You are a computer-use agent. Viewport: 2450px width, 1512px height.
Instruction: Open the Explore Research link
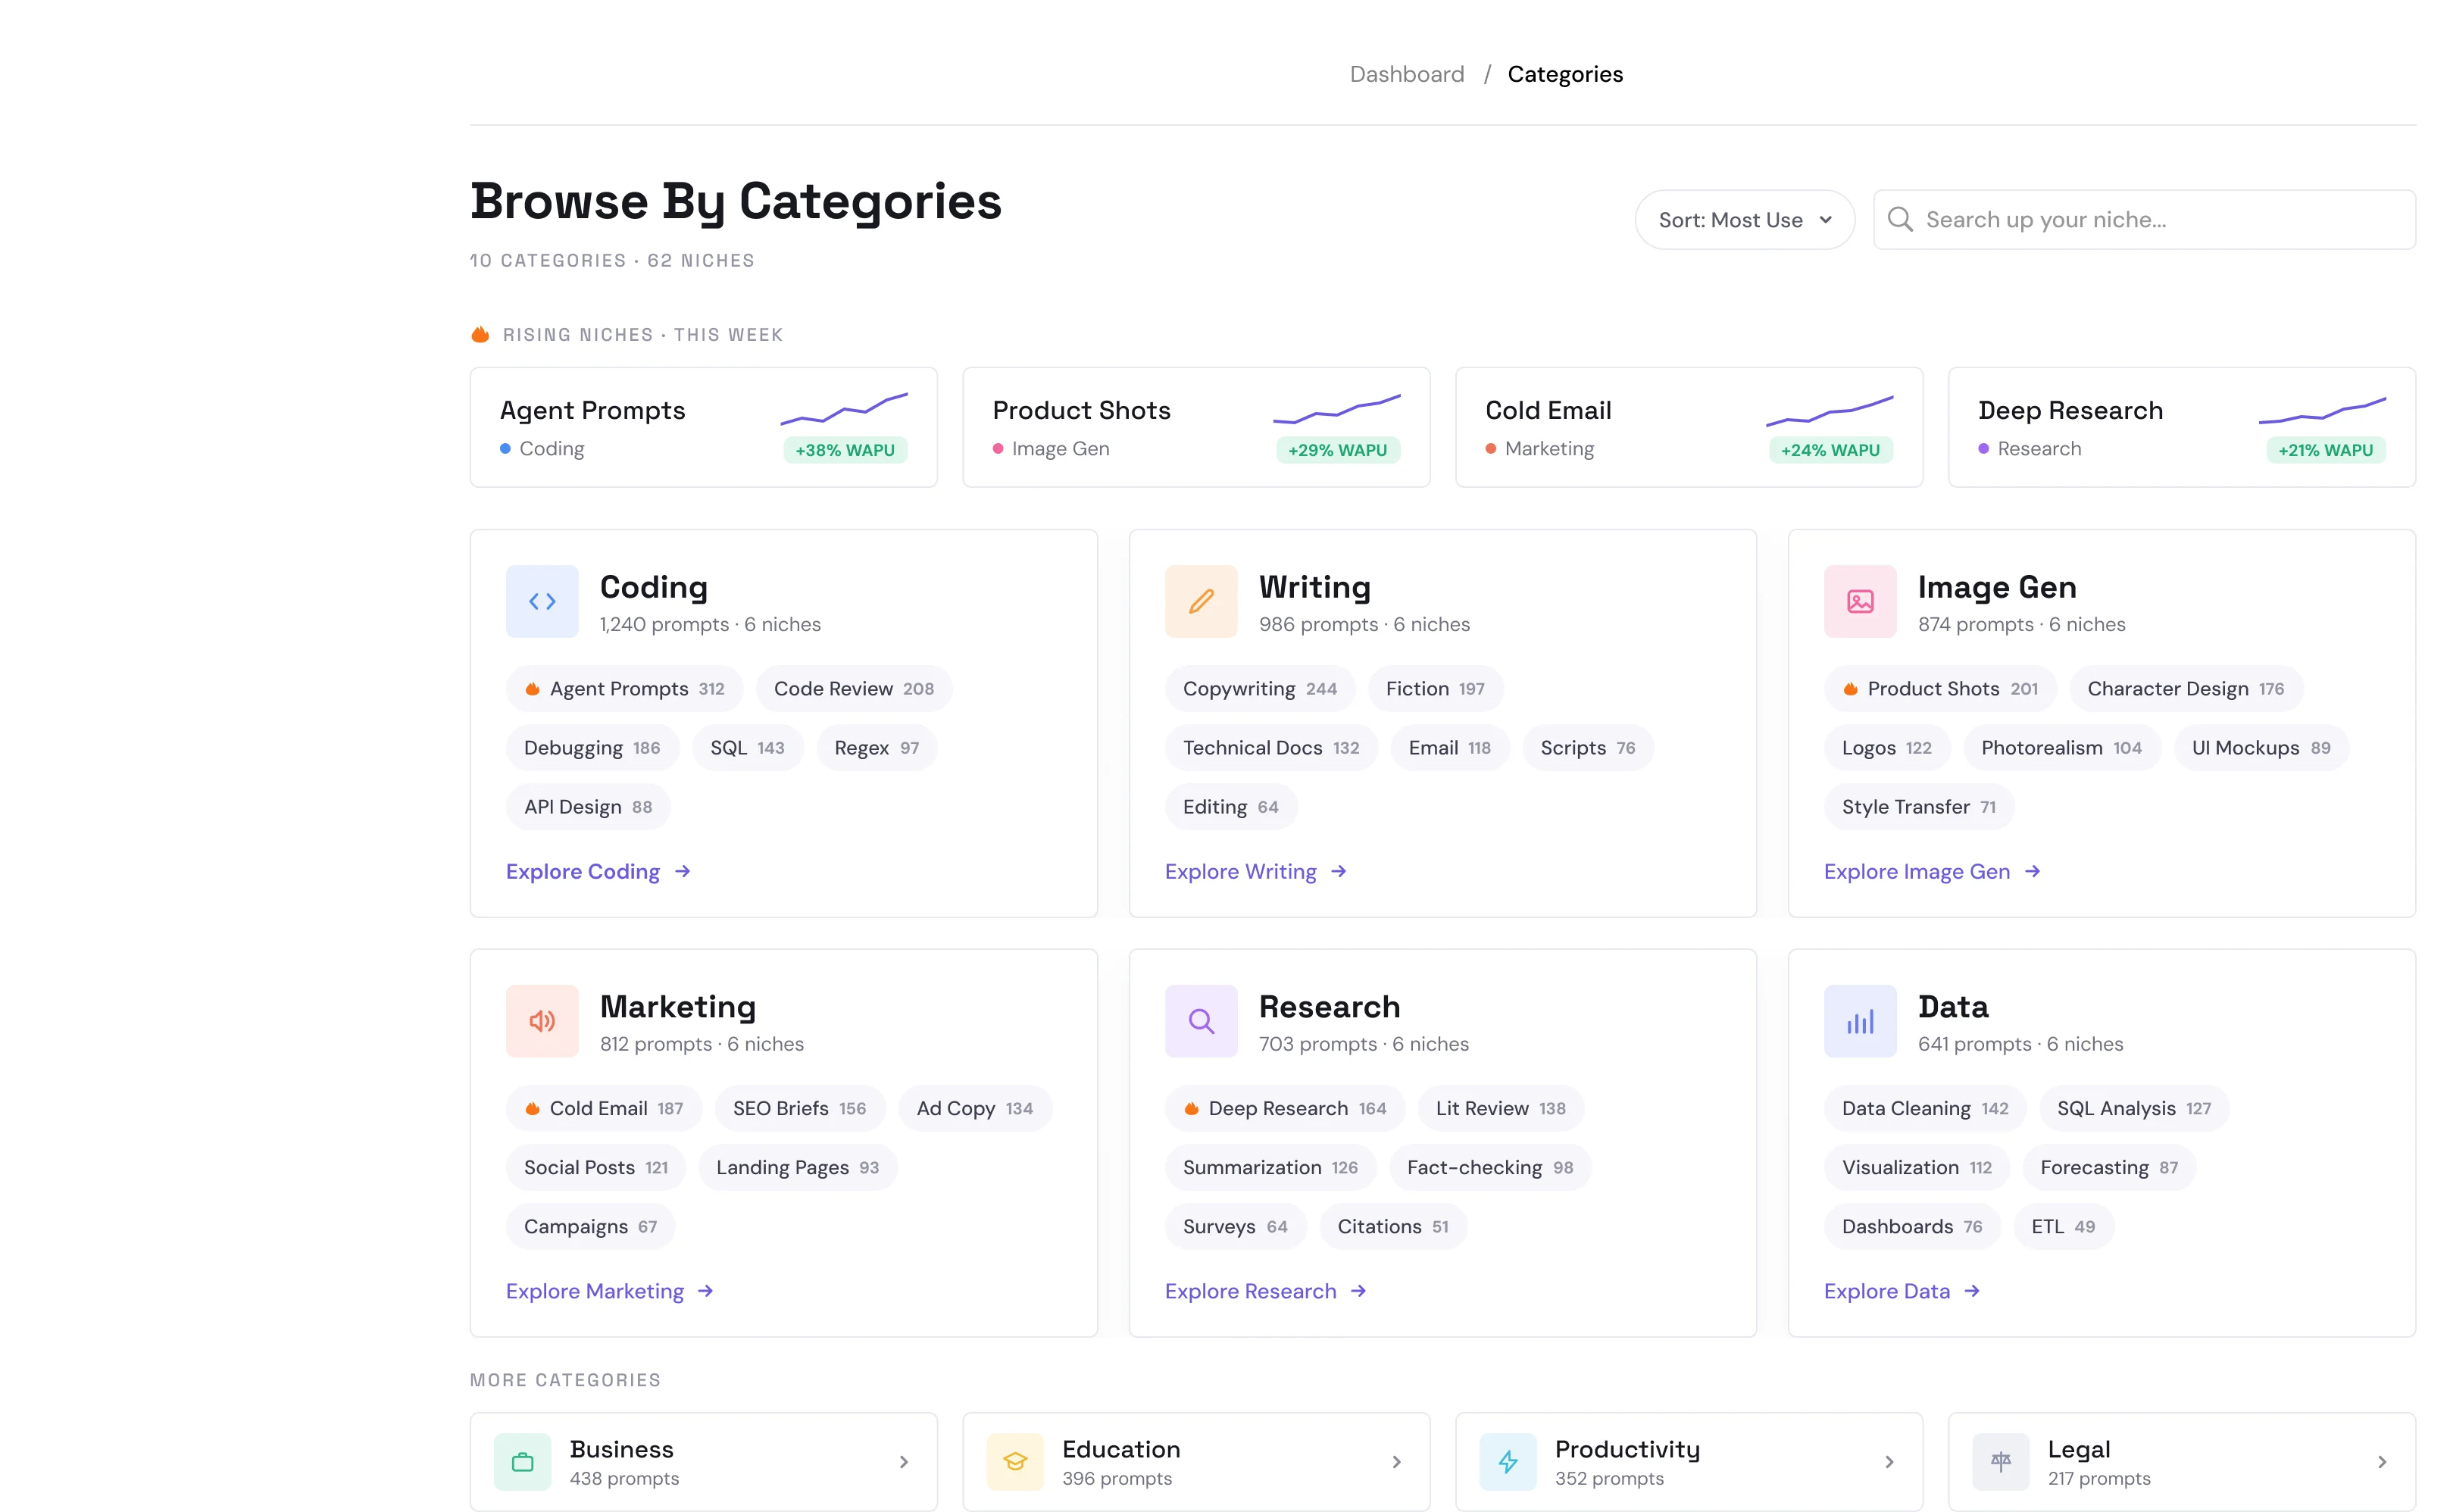click(x=1266, y=1291)
